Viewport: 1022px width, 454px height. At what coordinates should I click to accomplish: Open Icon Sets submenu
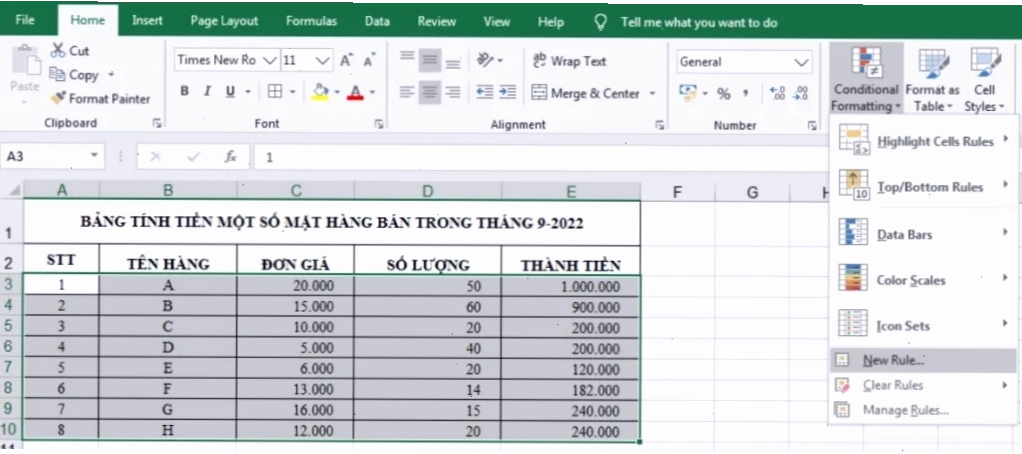[x=923, y=325]
